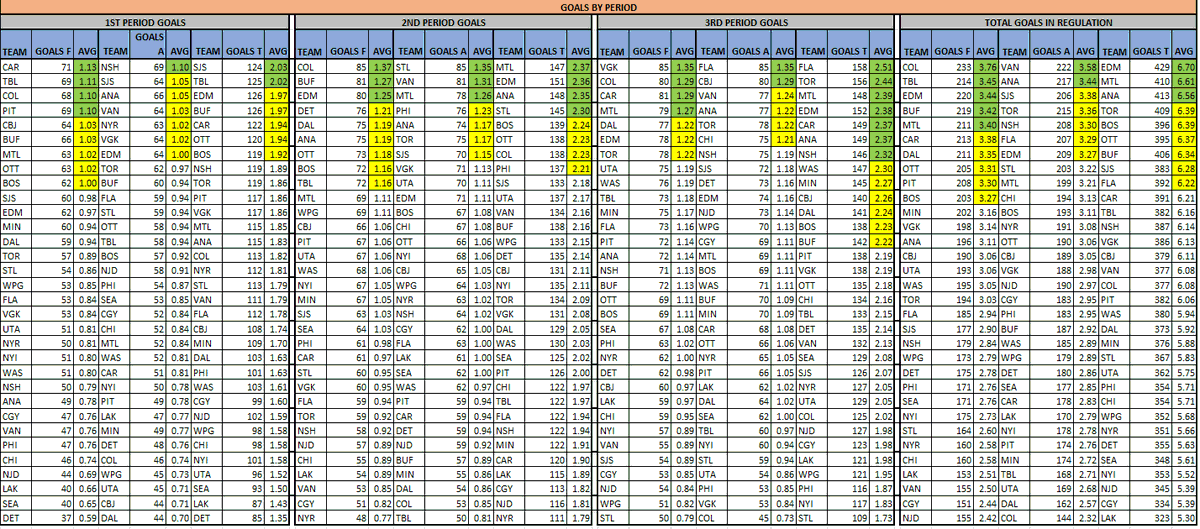
Task: Select 1.35 average at bottom of 1st period totals
Action: (278, 517)
